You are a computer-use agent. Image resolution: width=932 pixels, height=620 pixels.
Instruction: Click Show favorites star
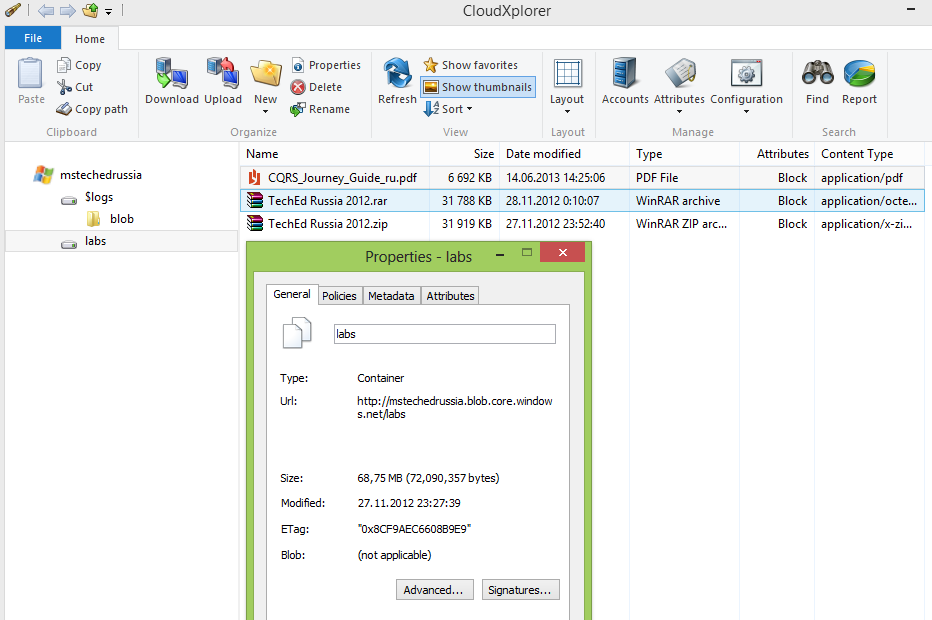(430, 65)
